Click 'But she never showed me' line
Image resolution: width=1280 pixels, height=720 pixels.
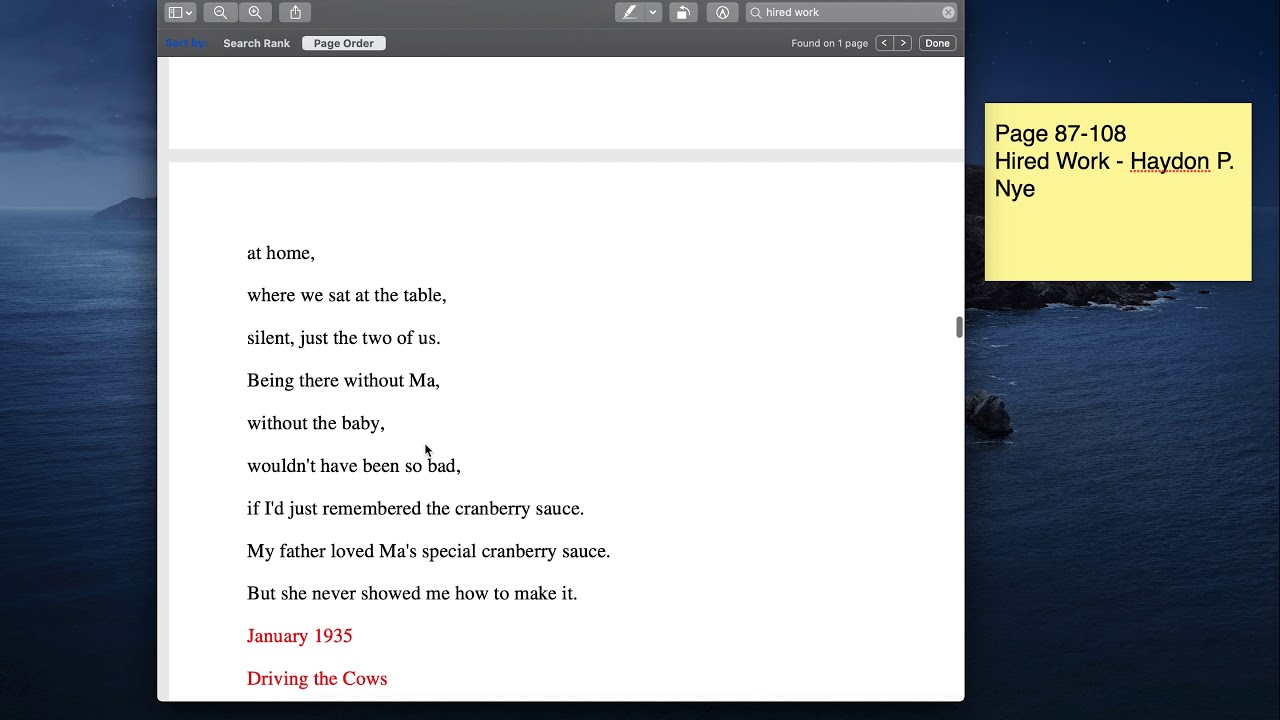(x=412, y=593)
